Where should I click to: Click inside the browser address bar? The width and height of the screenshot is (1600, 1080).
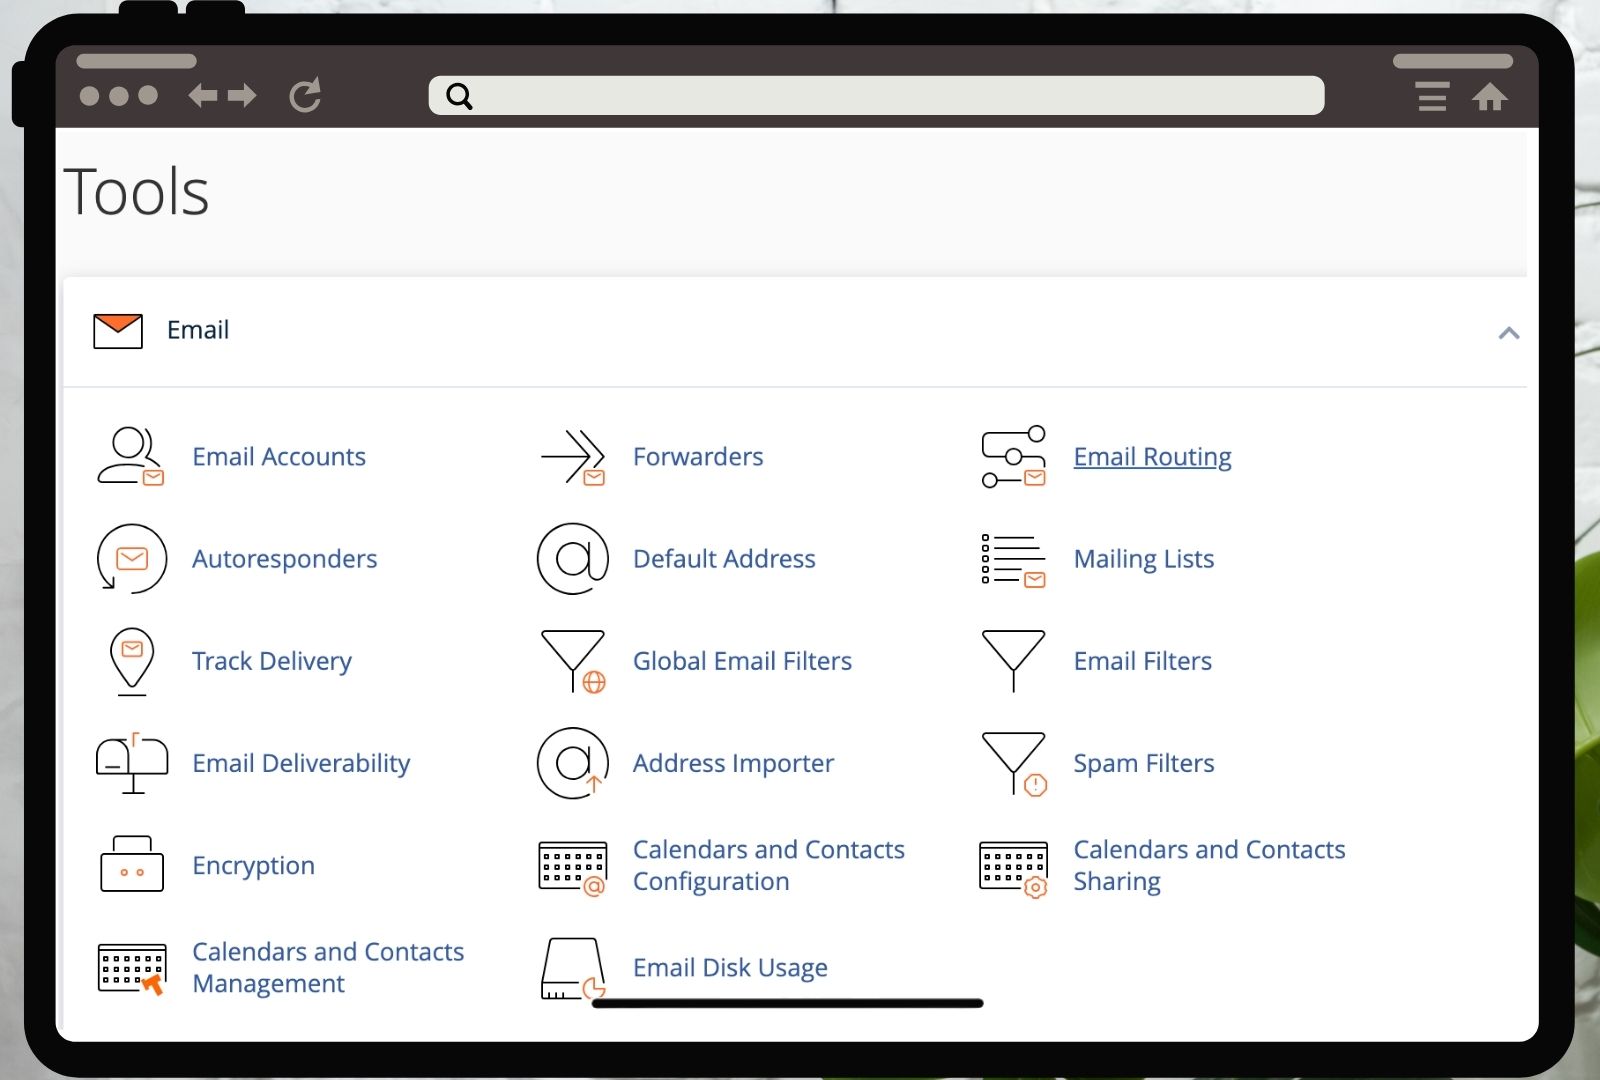point(876,96)
